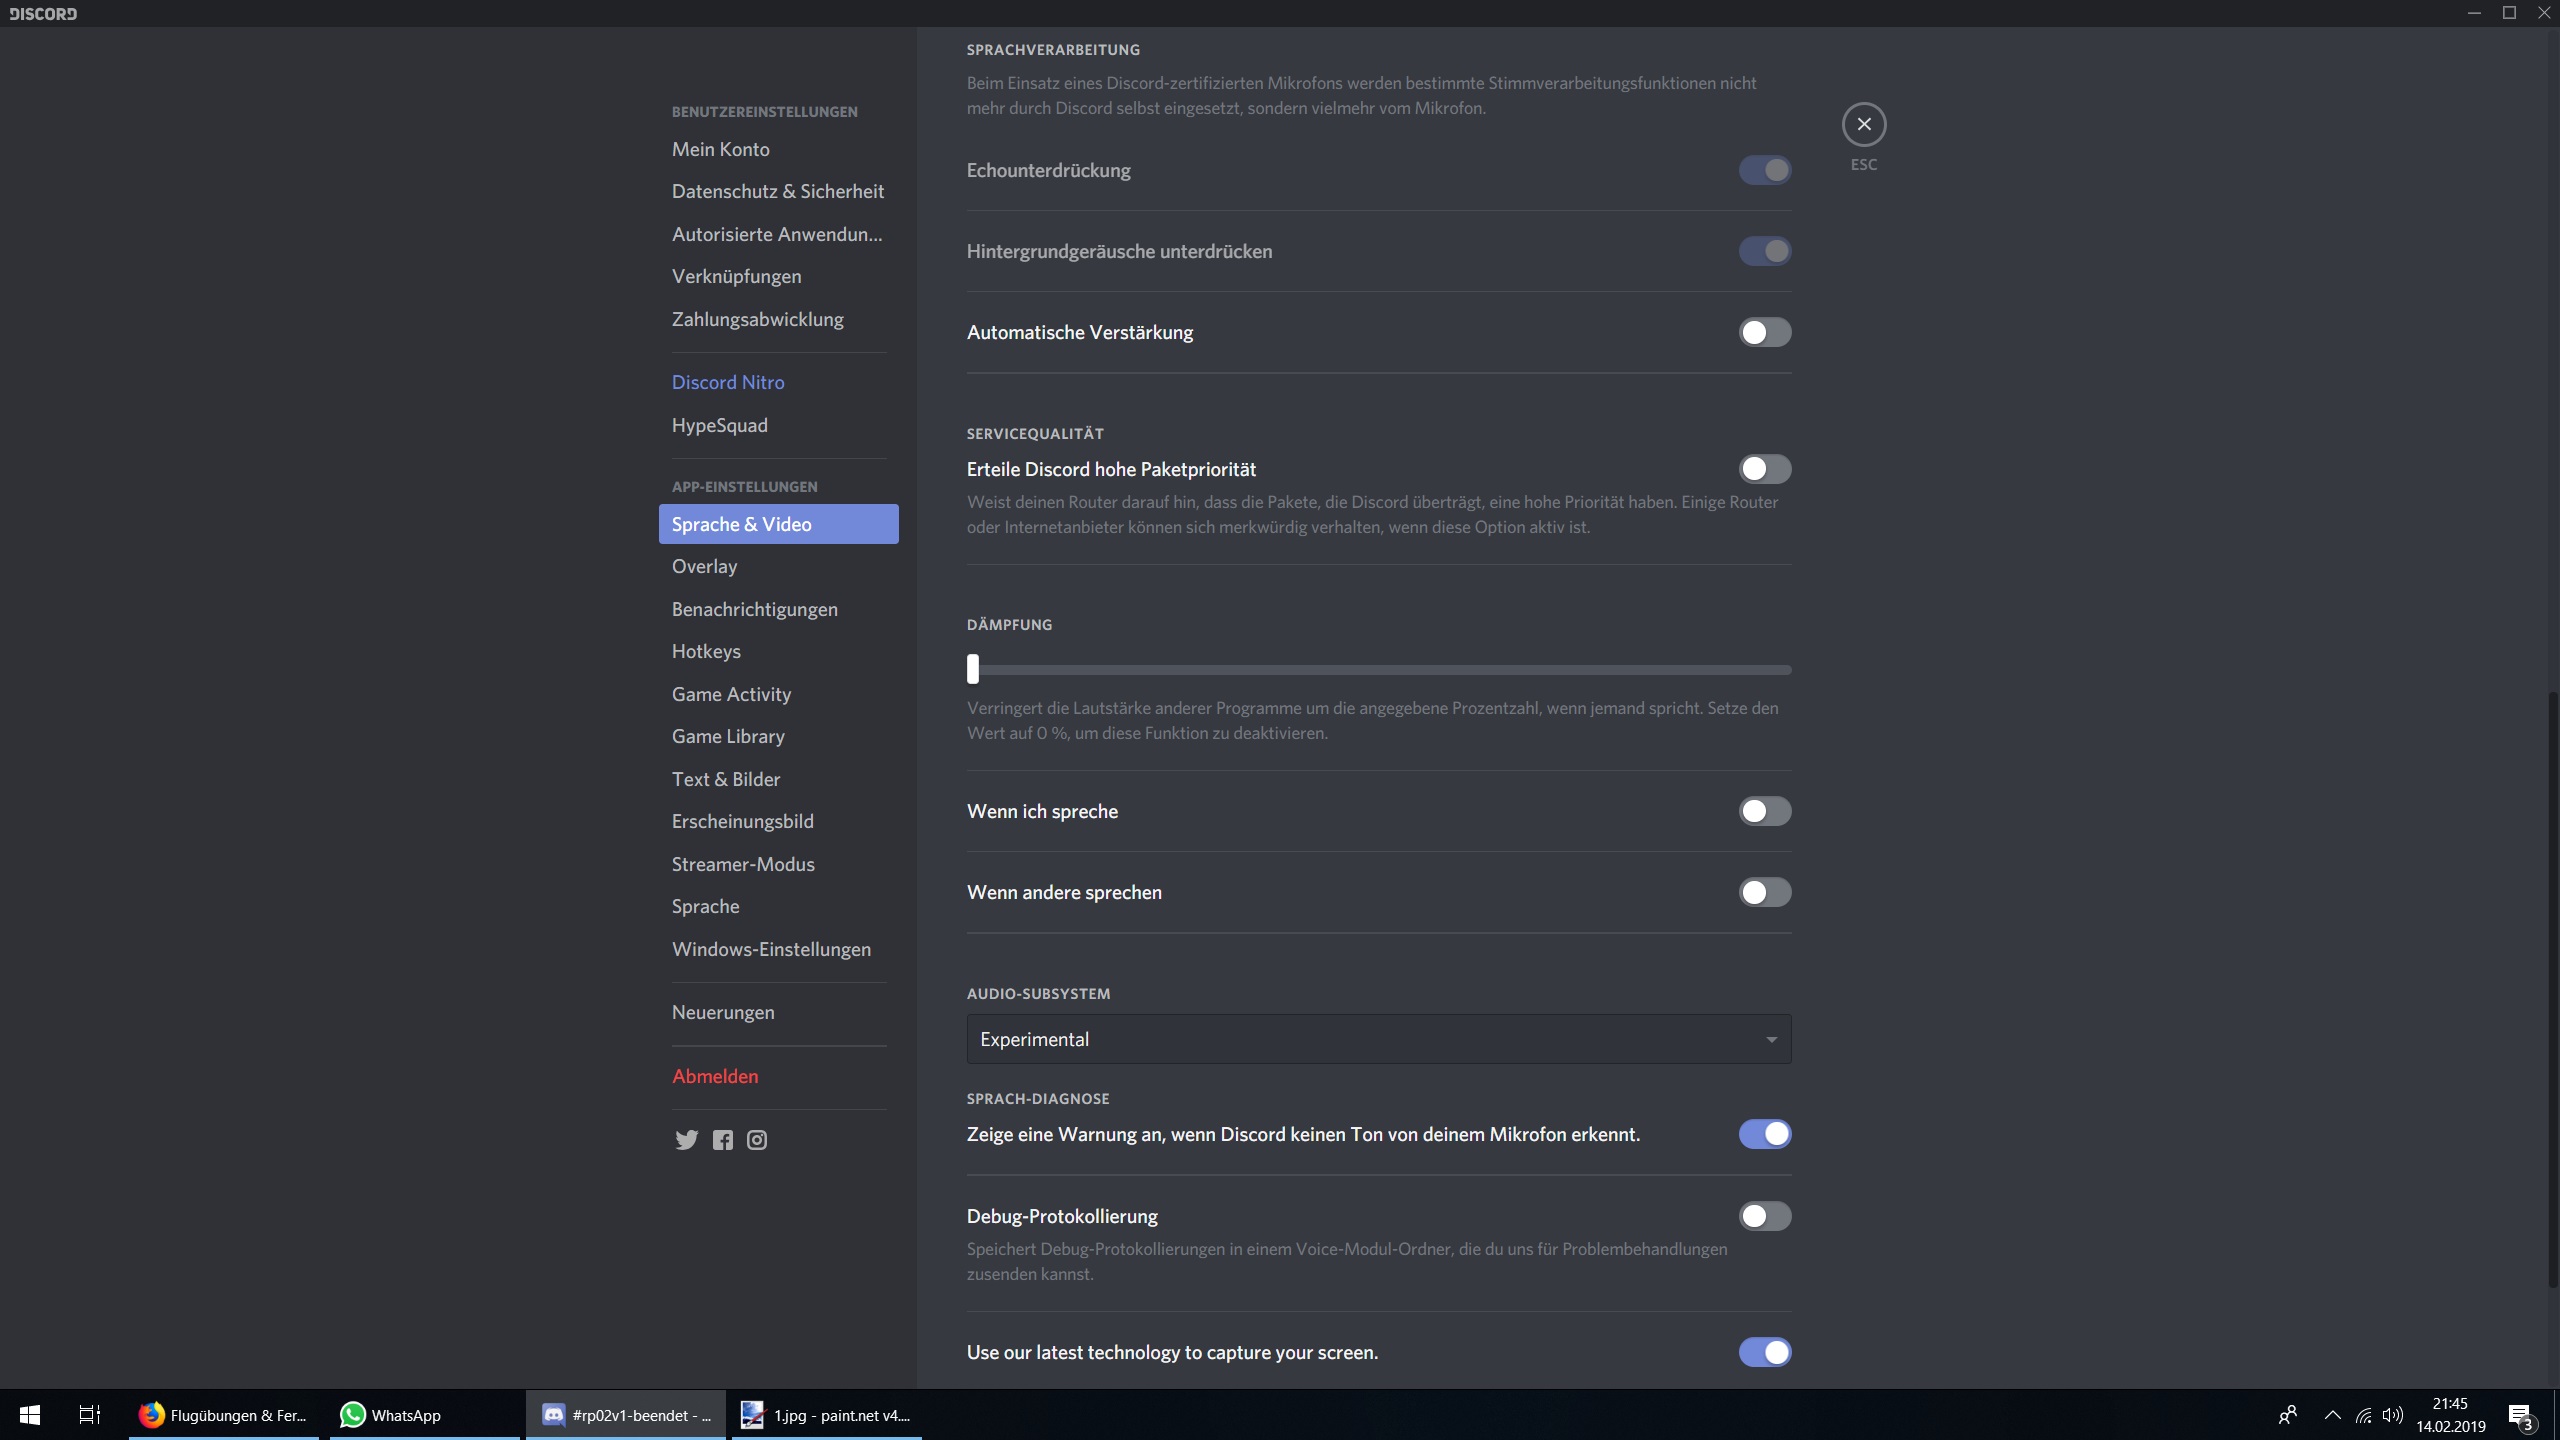
Task: Click the Dämpfung slider handle
Action: click(x=973, y=669)
